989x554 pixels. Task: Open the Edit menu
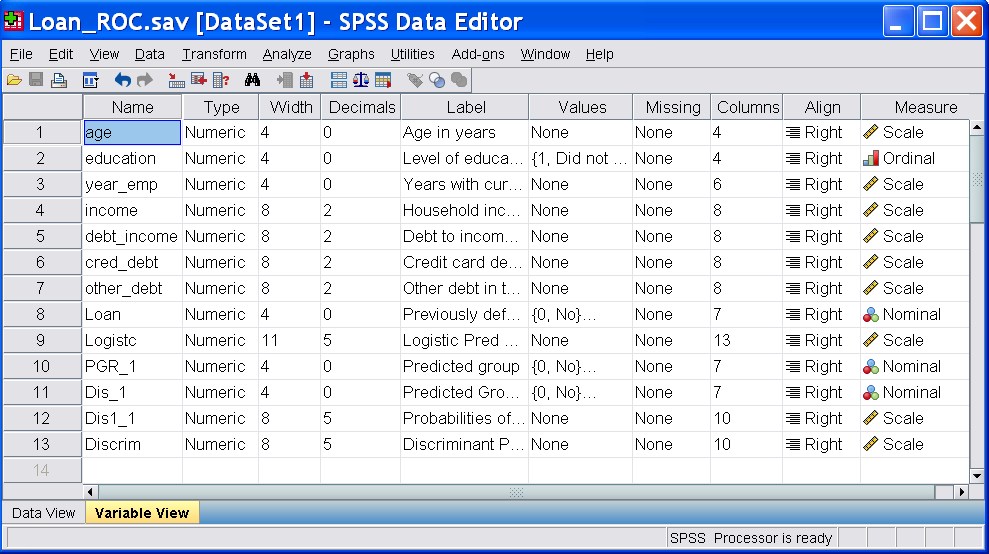(x=61, y=54)
